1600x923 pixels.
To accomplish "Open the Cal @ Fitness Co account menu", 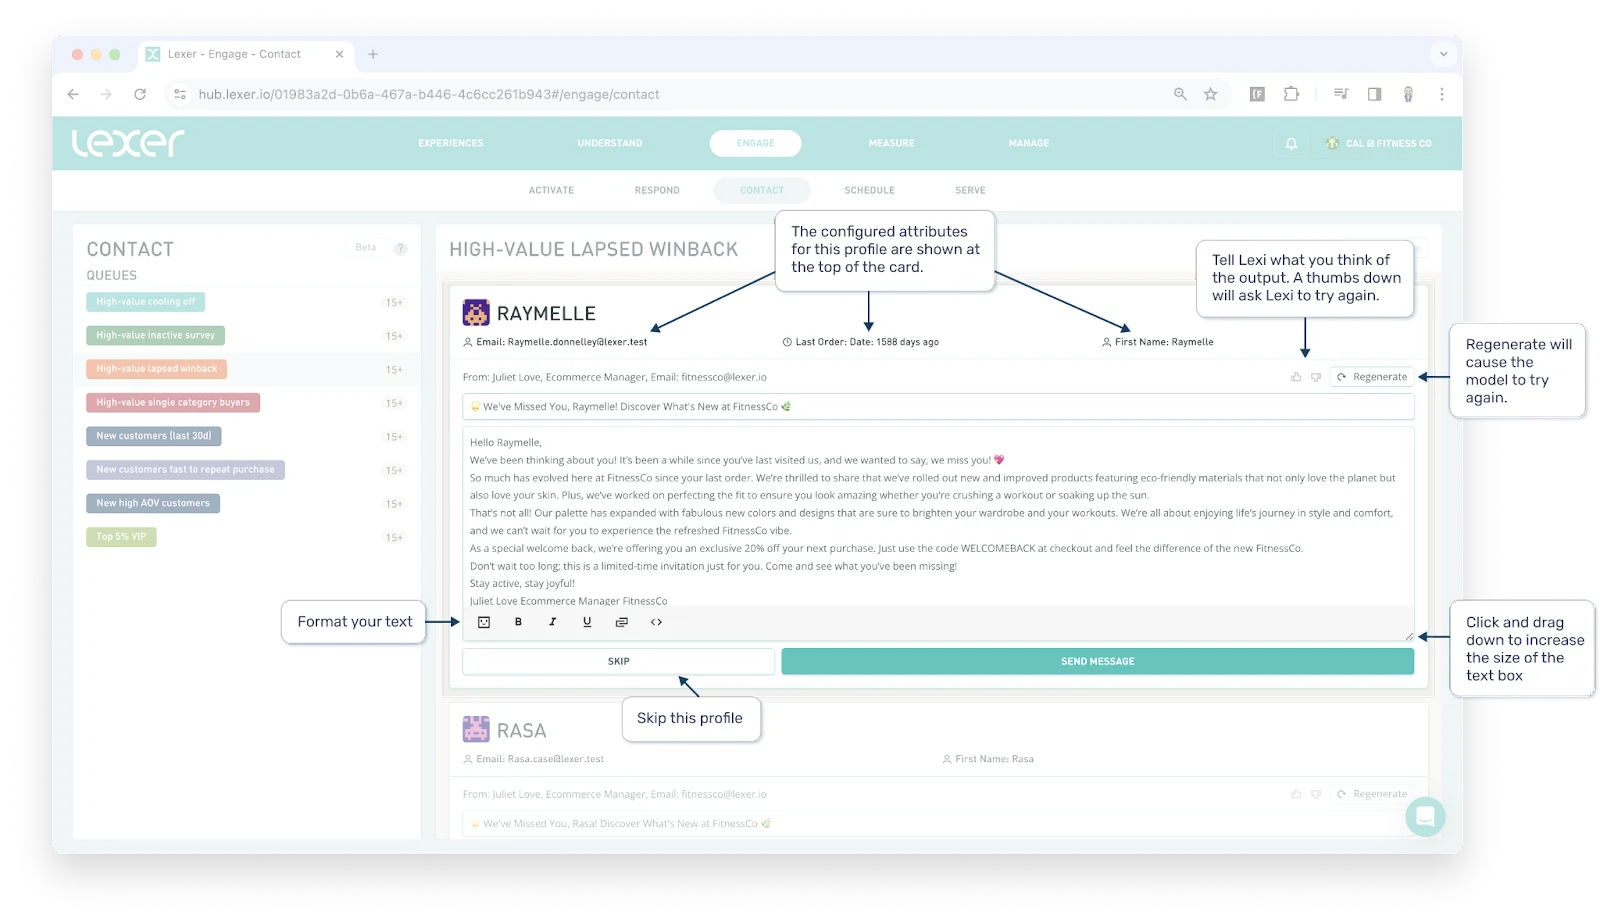I will [1378, 143].
